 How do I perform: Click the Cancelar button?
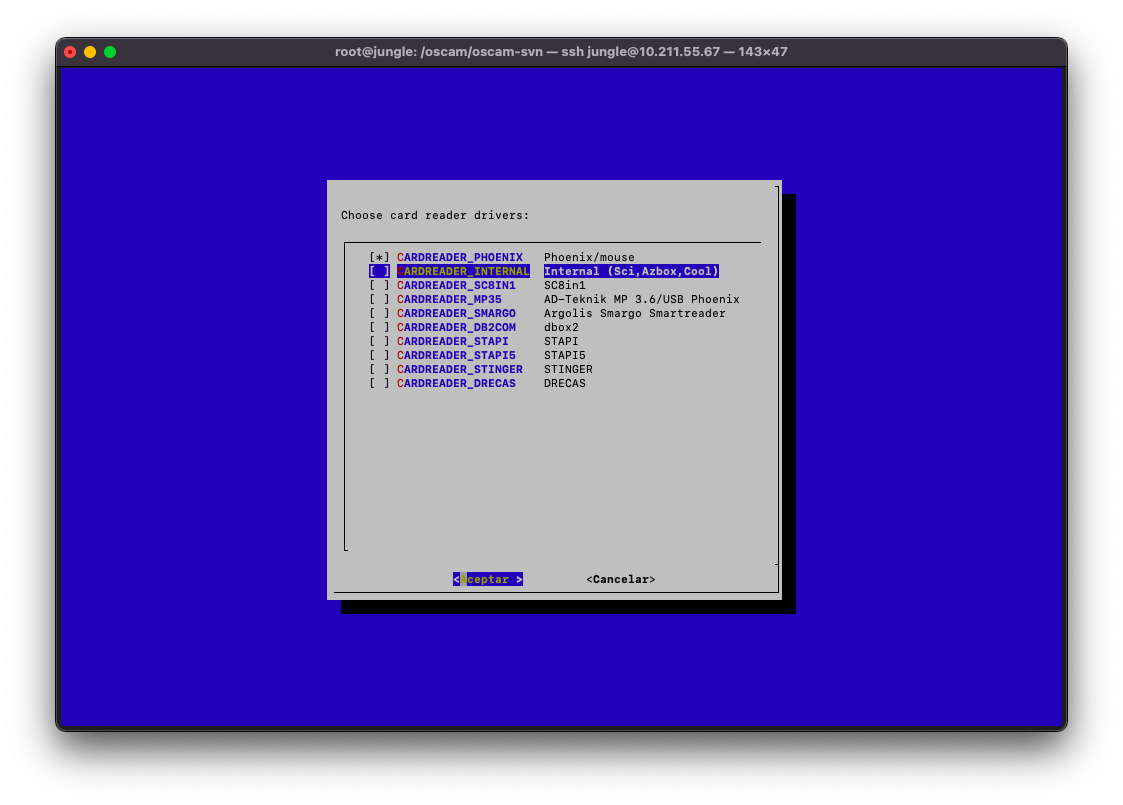click(620, 580)
